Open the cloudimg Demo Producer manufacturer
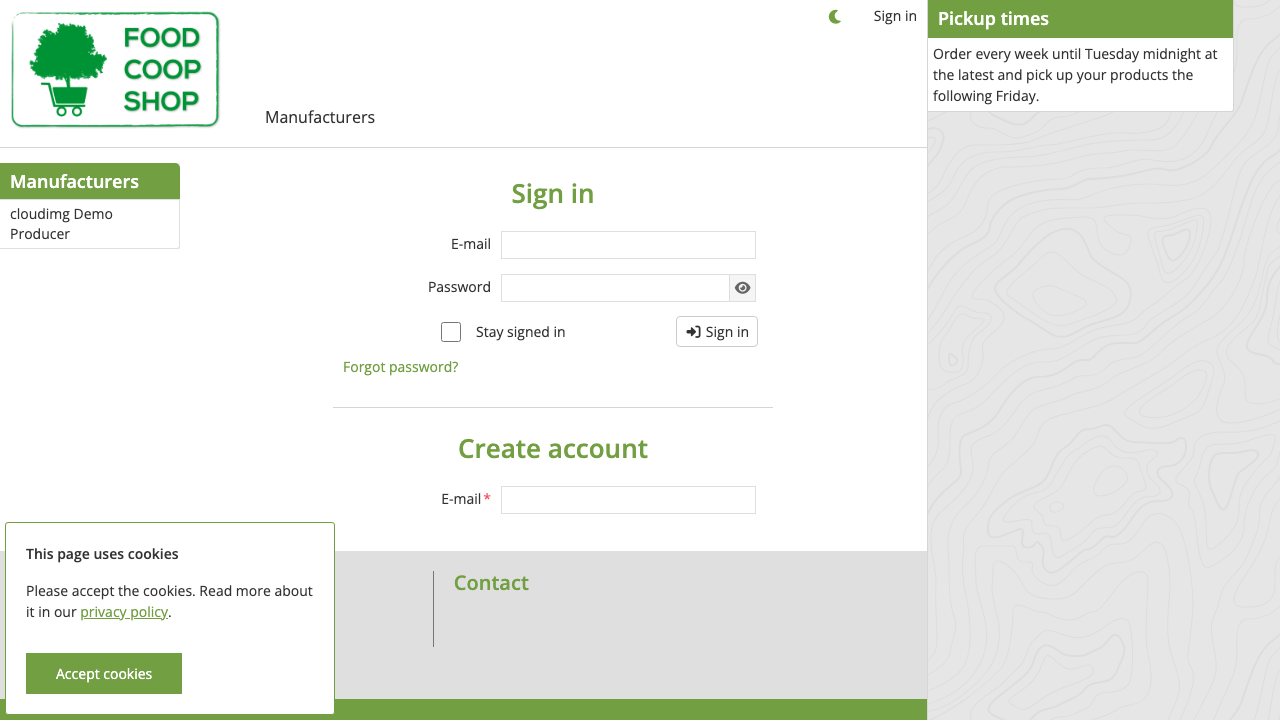The width and height of the screenshot is (1280, 720). [x=61, y=224]
